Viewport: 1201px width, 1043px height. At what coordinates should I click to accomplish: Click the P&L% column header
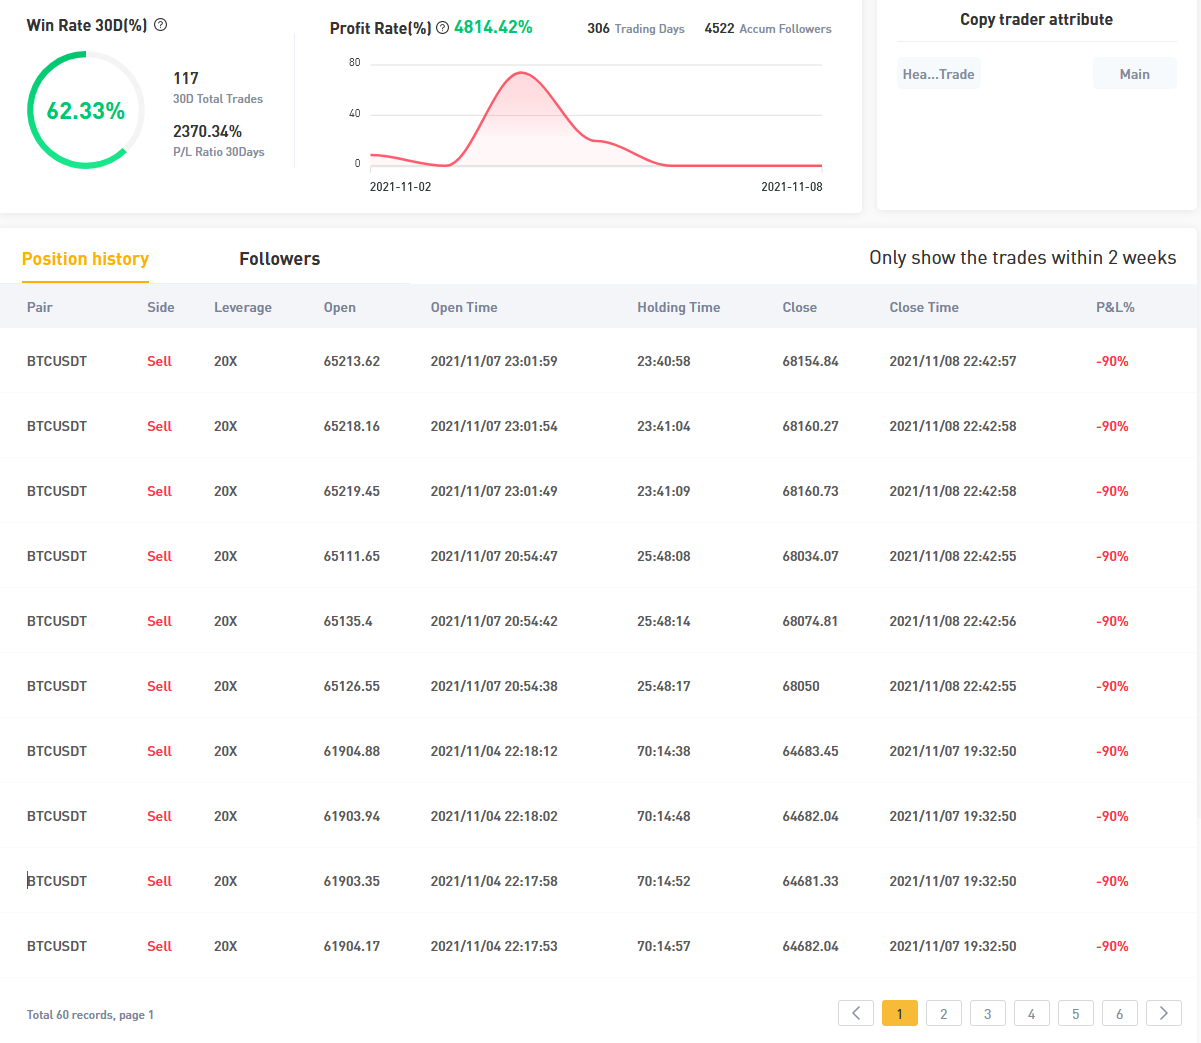[1115, 307]
